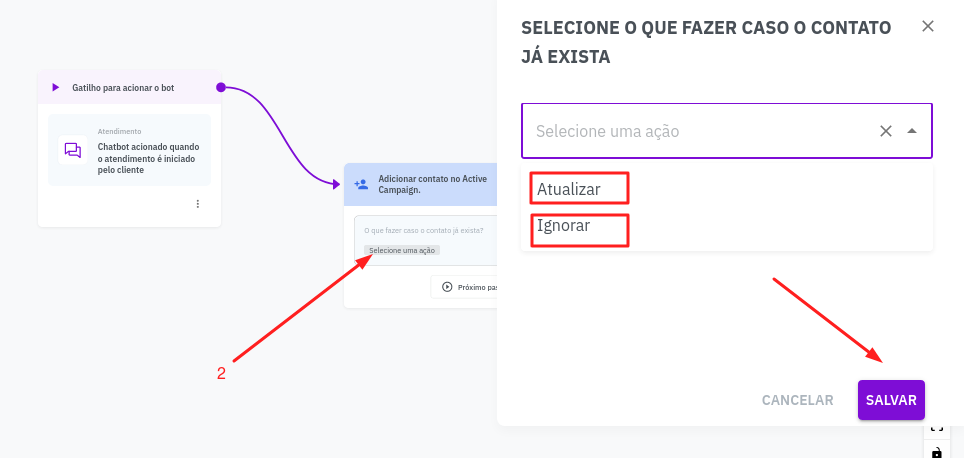The width and height of the screenshot is (964, 458).
Task: Click the 'Selecione uma ação' chip on node
Action: pyautogui.click(x=400, y=250)
